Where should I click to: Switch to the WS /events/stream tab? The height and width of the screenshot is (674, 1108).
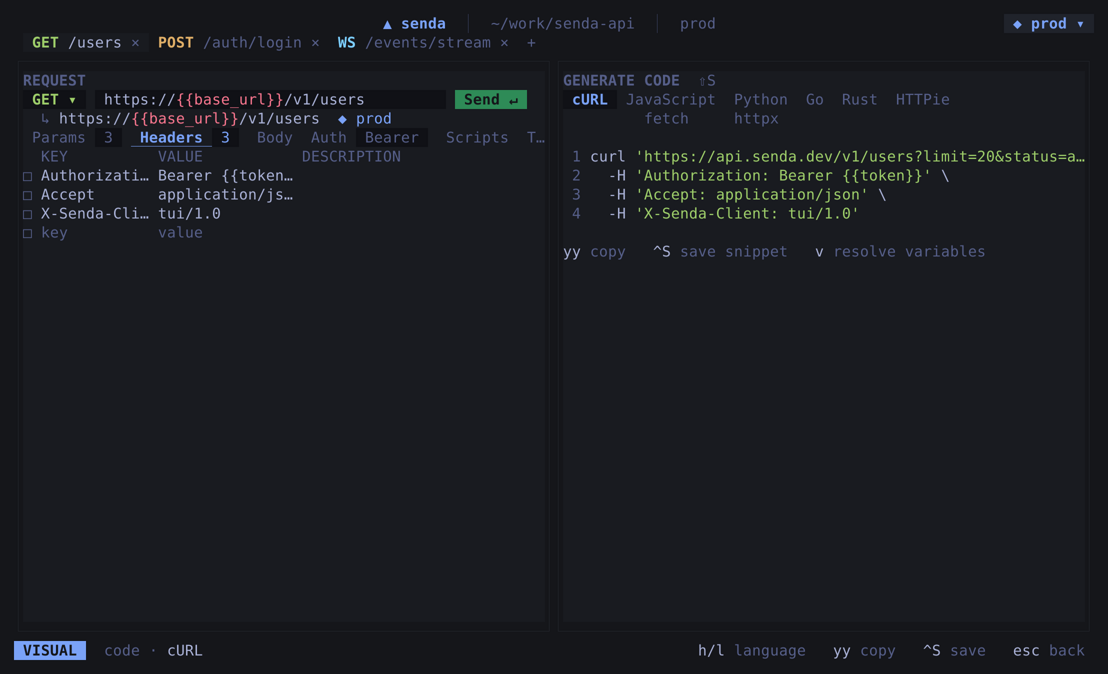click(414, 43)
